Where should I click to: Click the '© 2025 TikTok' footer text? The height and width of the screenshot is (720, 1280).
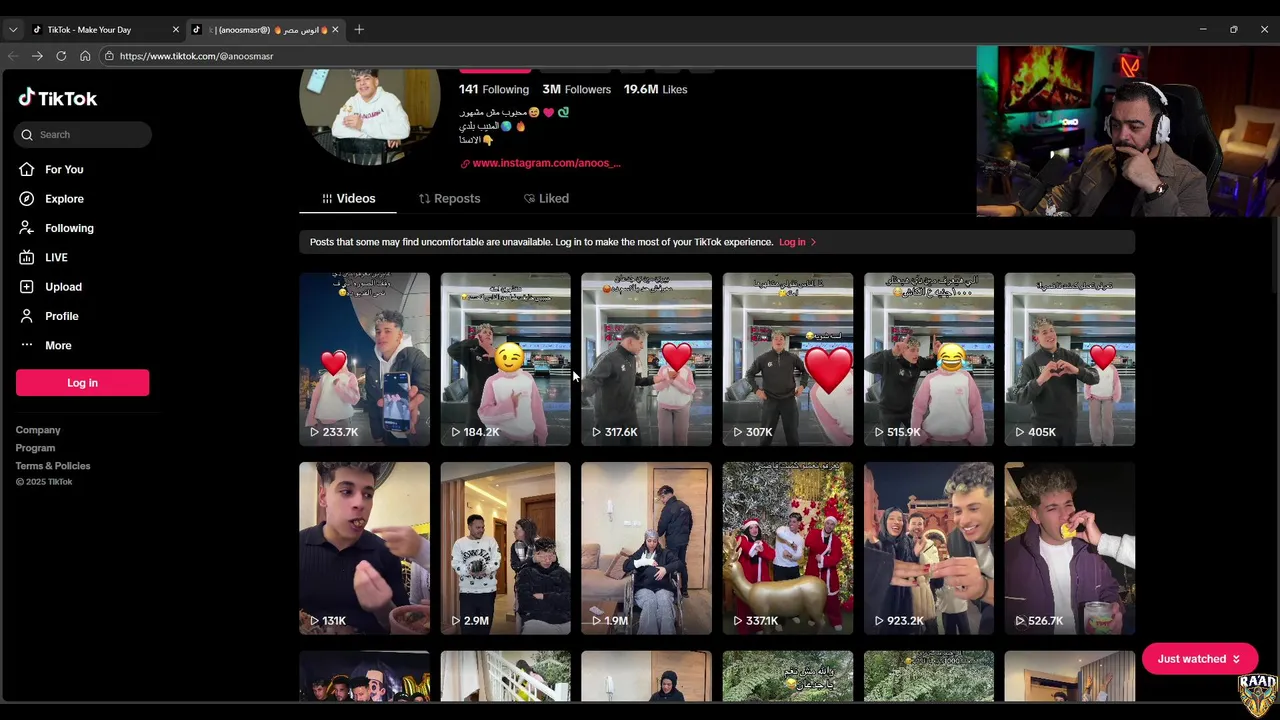pyautogui.click(x=44, y=482)
